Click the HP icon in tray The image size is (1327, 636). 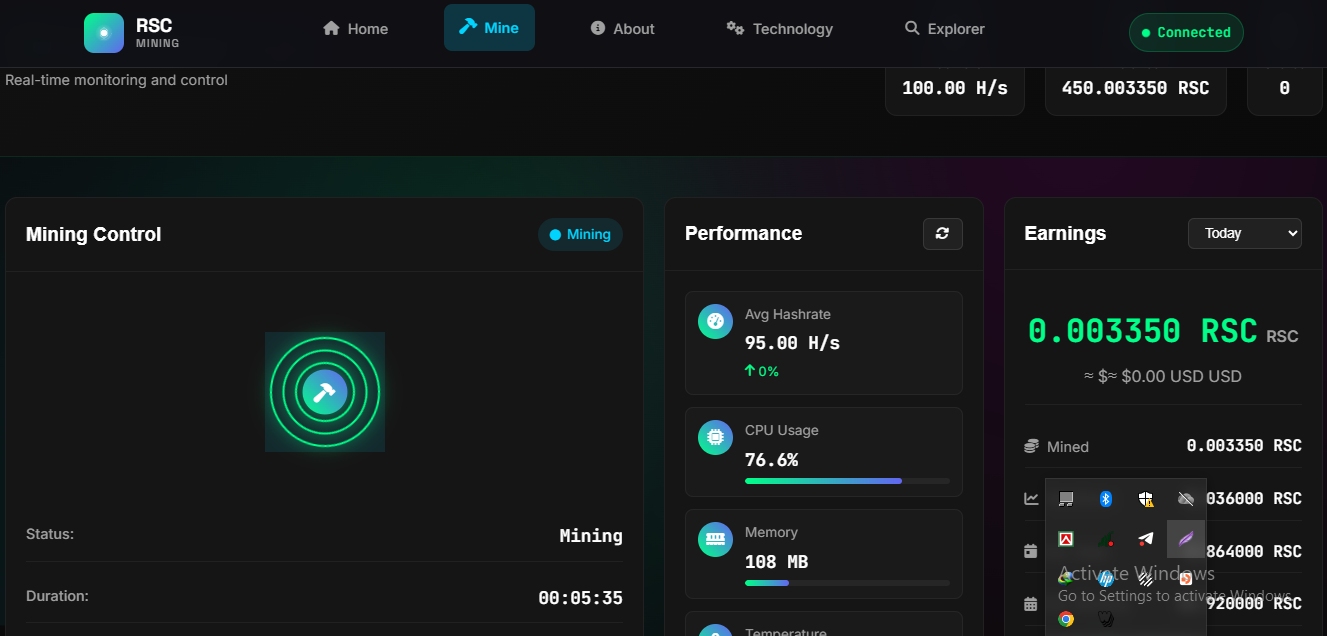point(1106,579)
